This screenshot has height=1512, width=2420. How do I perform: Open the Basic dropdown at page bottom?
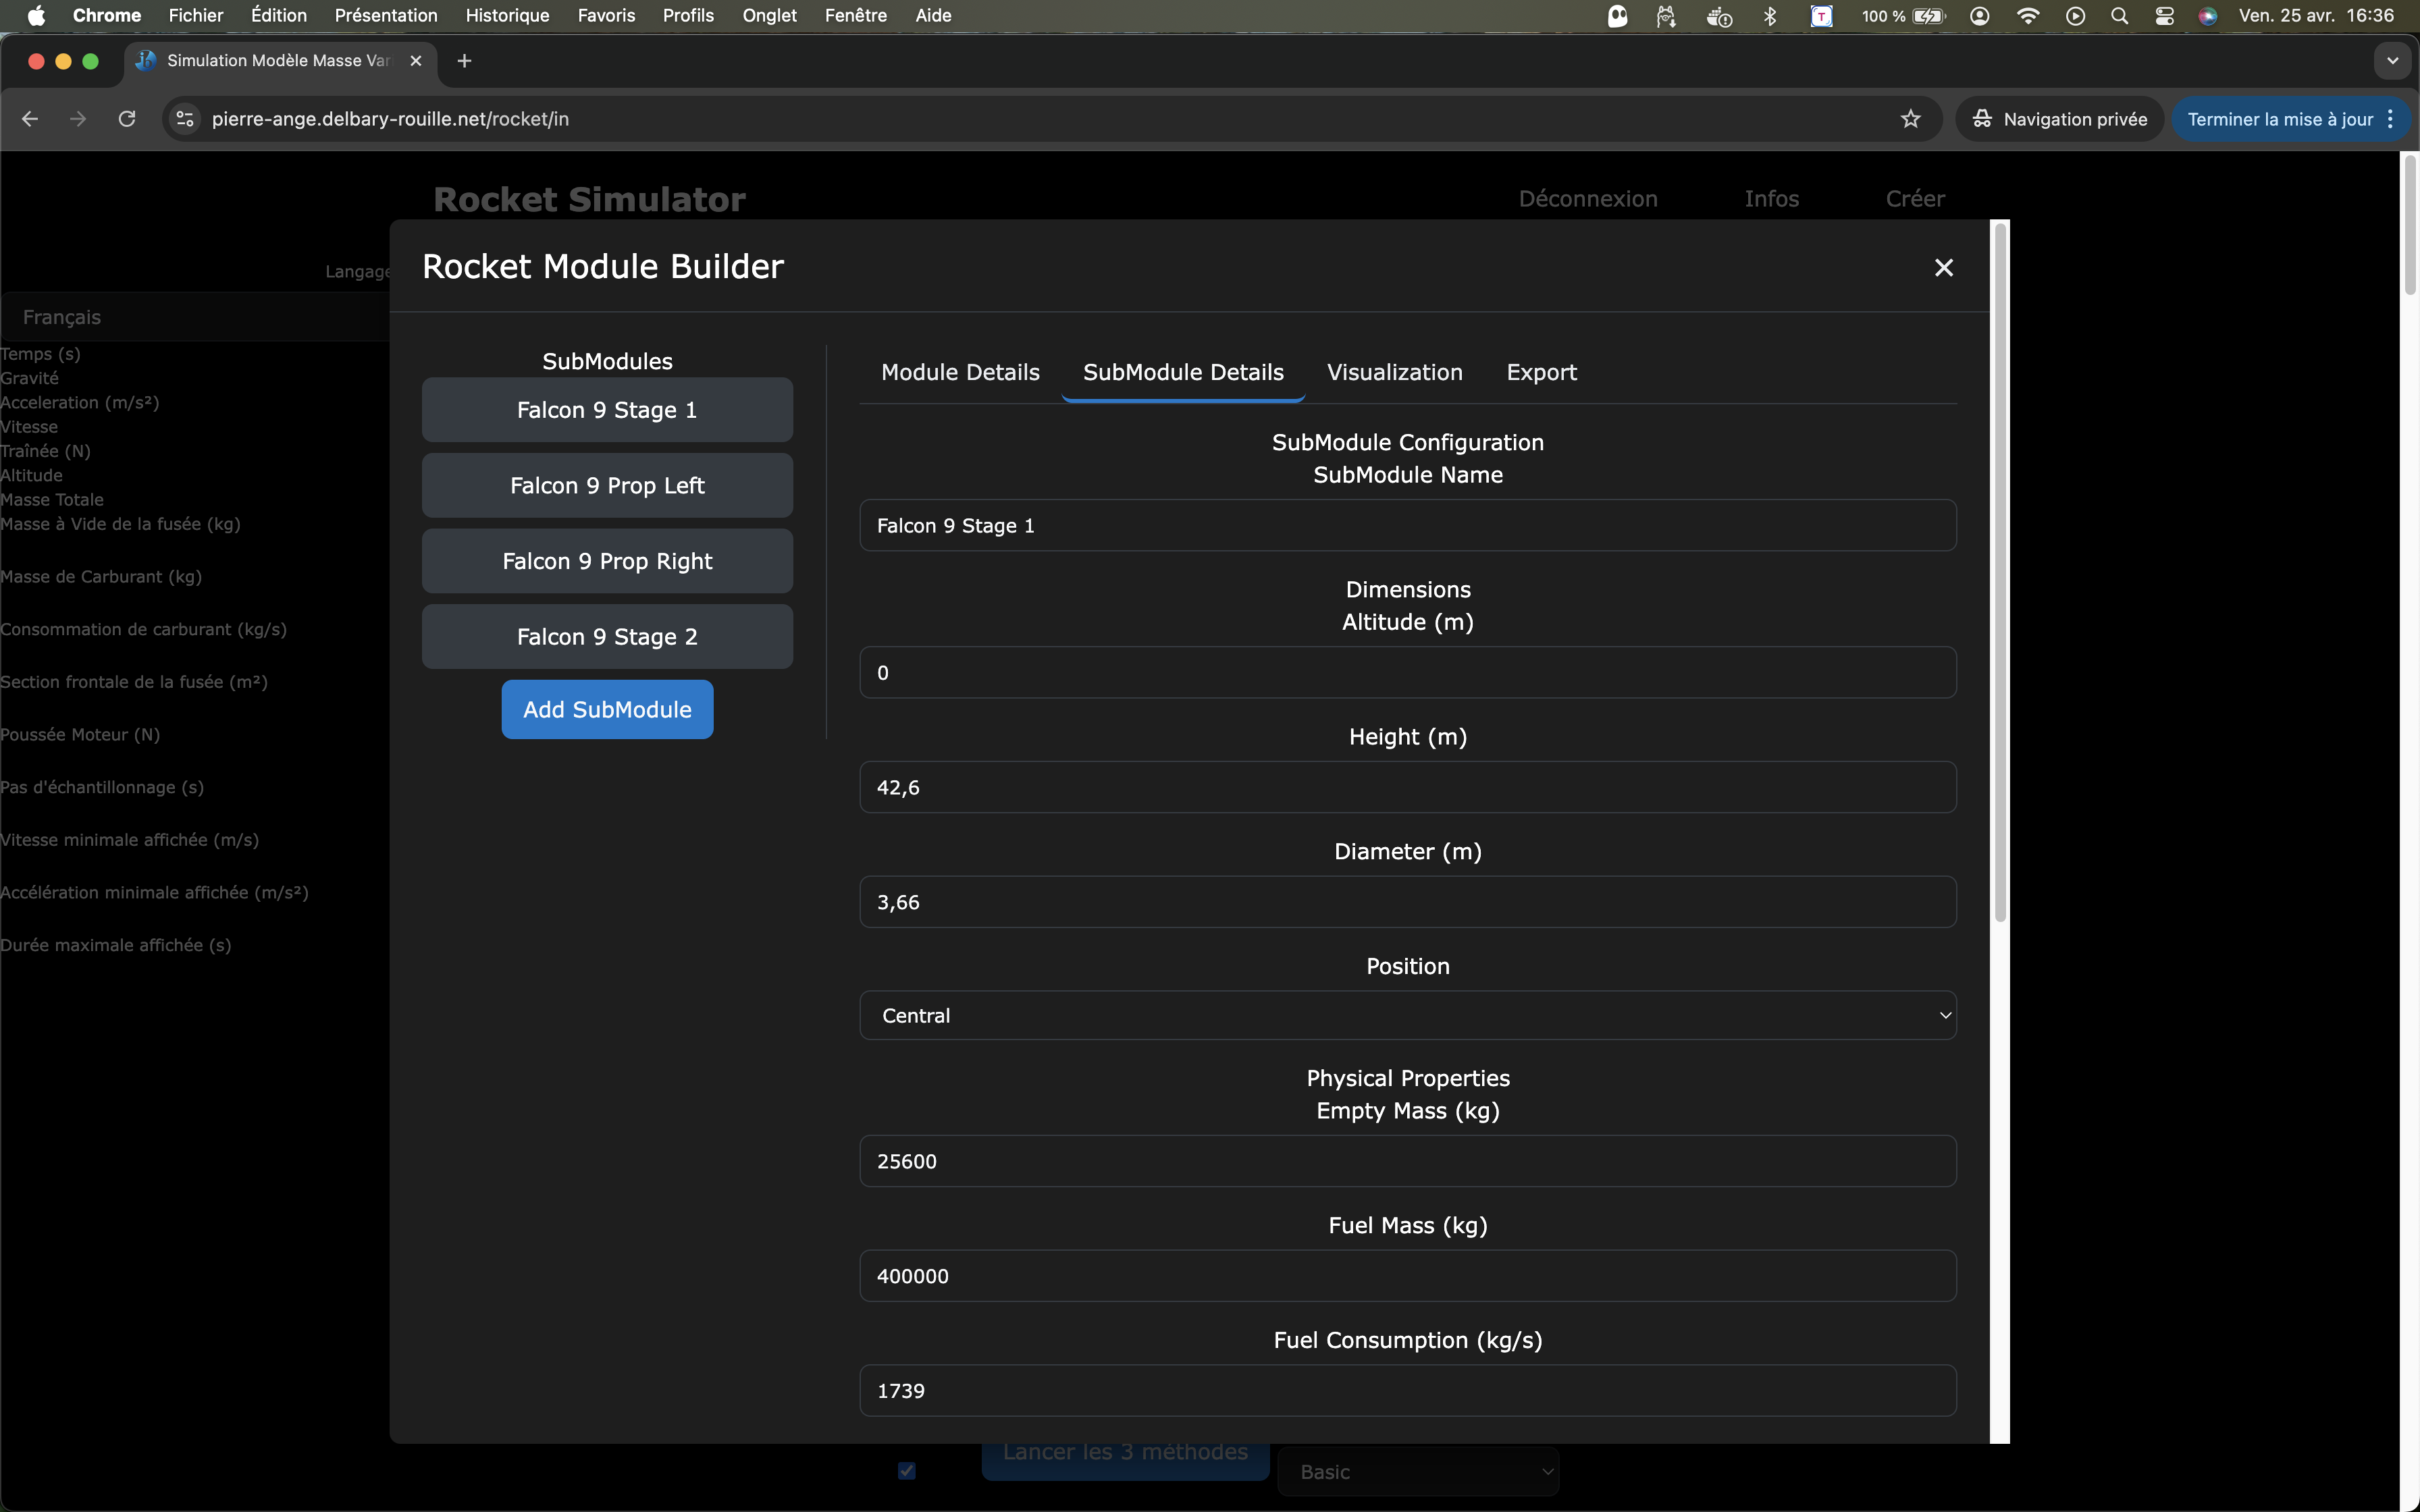coord(1418,1472)
